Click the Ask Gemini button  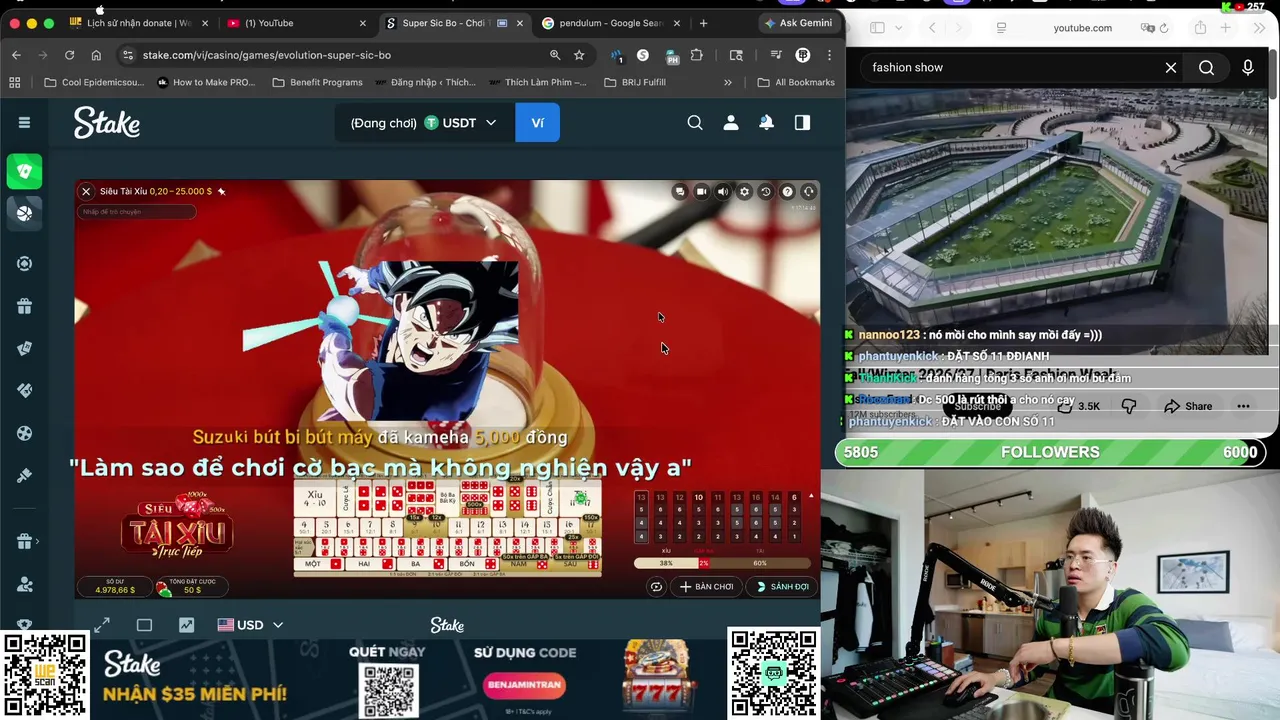tap(798, 23)
